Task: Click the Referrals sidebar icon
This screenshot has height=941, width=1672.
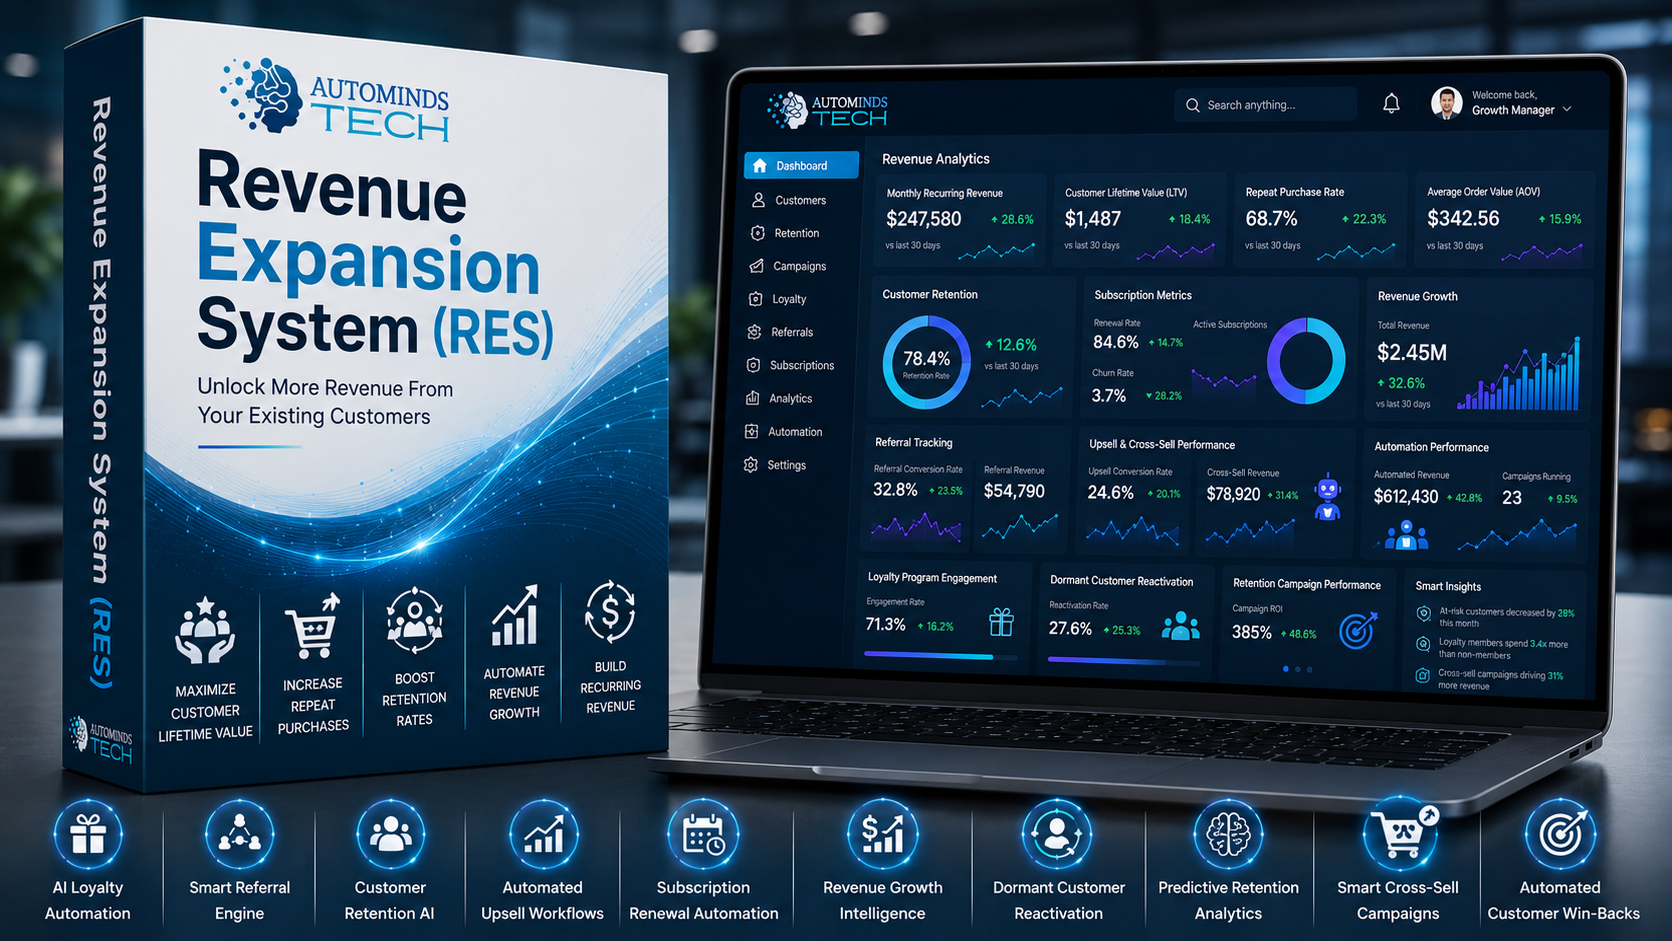Action: 755,332
